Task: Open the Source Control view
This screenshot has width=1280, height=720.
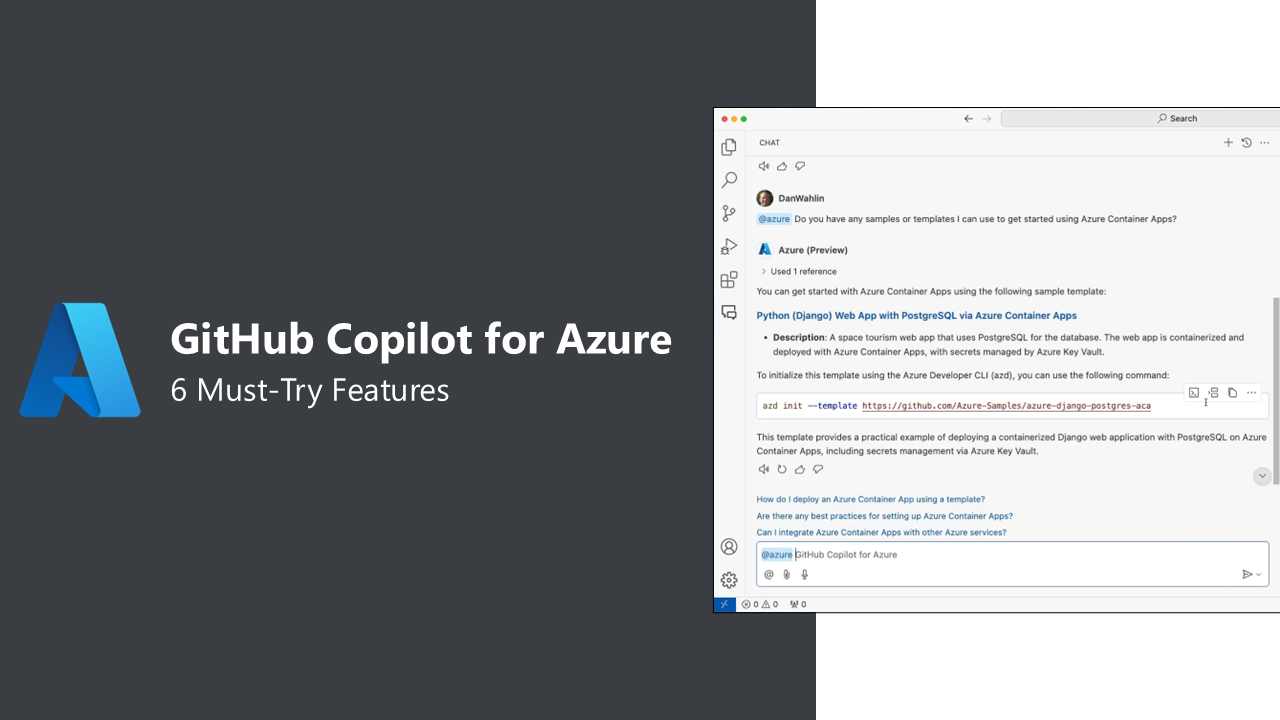Action: point(729,213)
